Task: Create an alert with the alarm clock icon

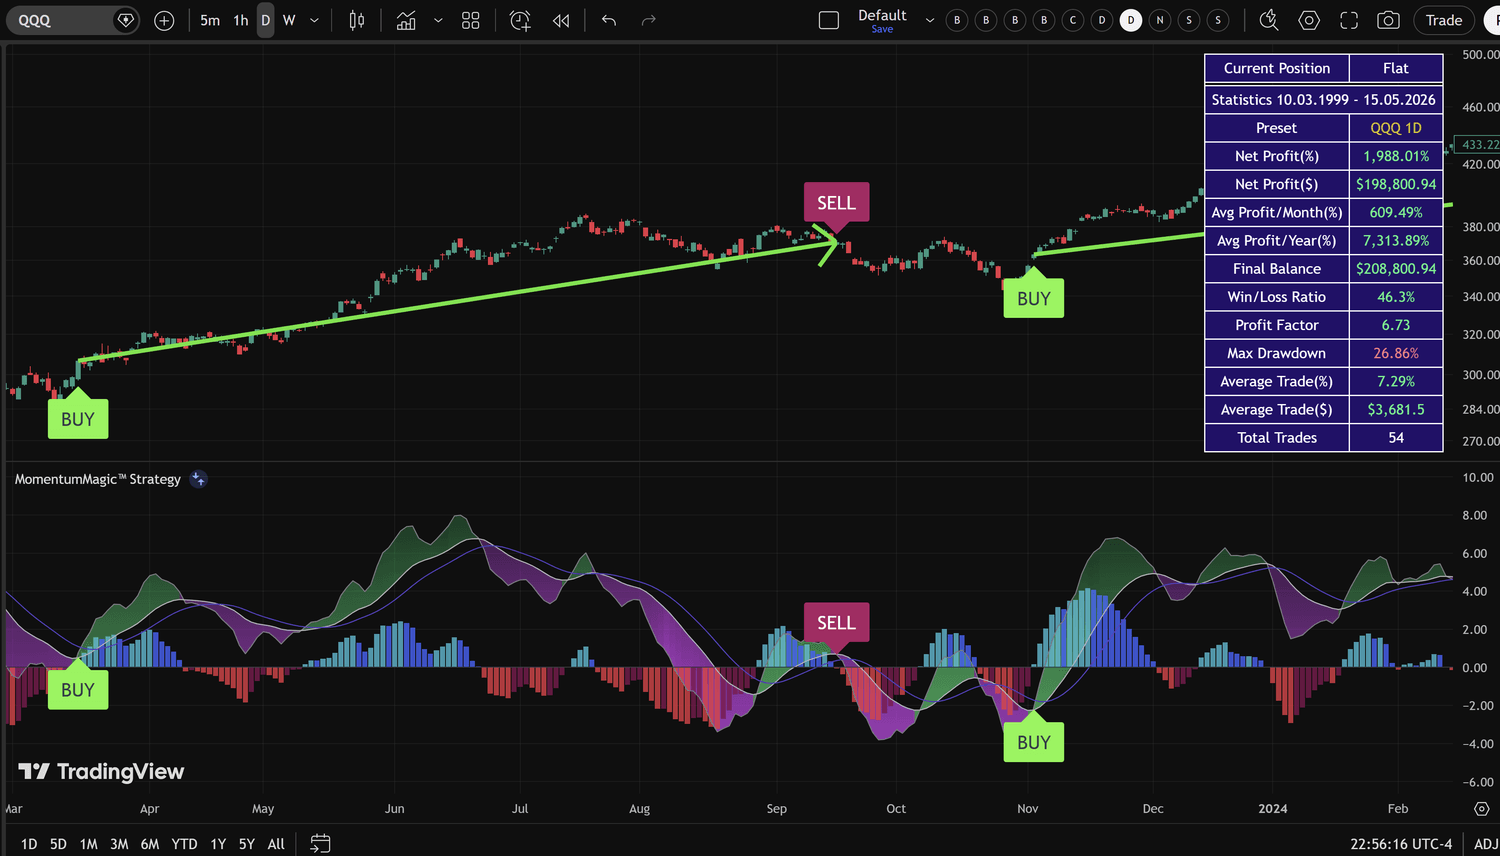Action: 520,20
